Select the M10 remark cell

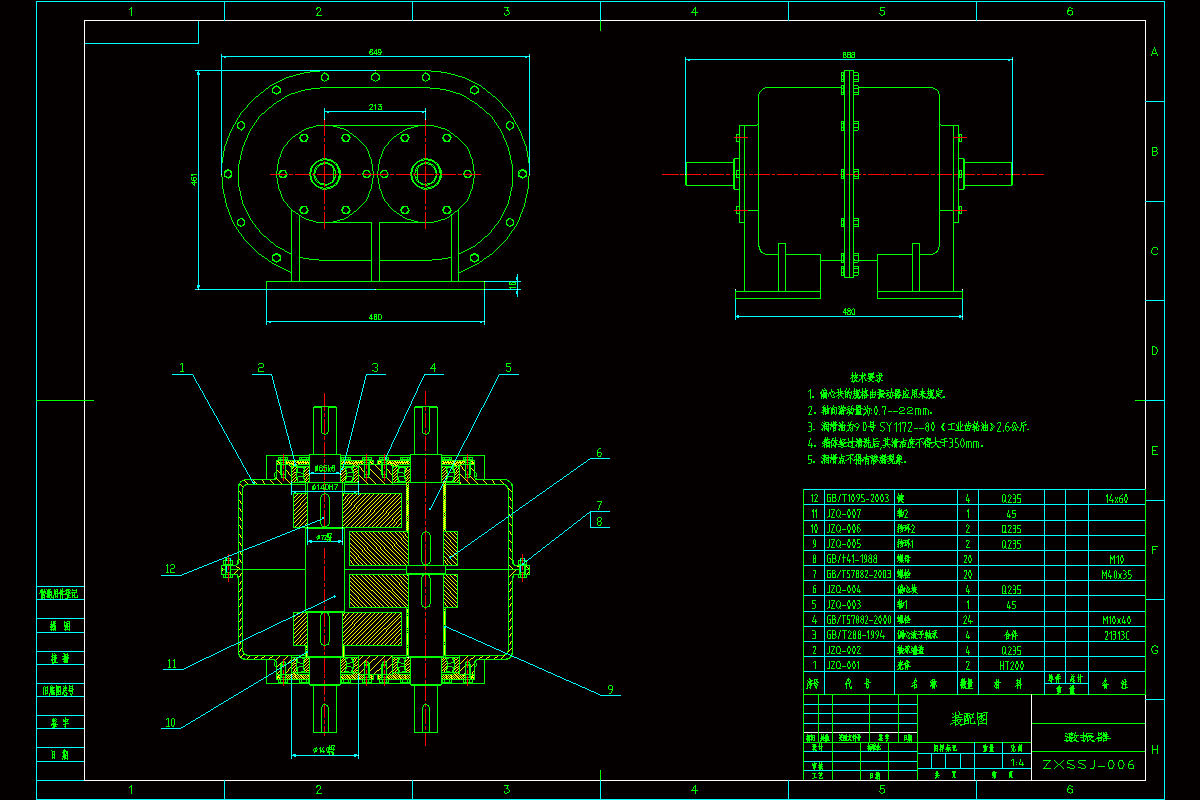(x=1117, y=560)
